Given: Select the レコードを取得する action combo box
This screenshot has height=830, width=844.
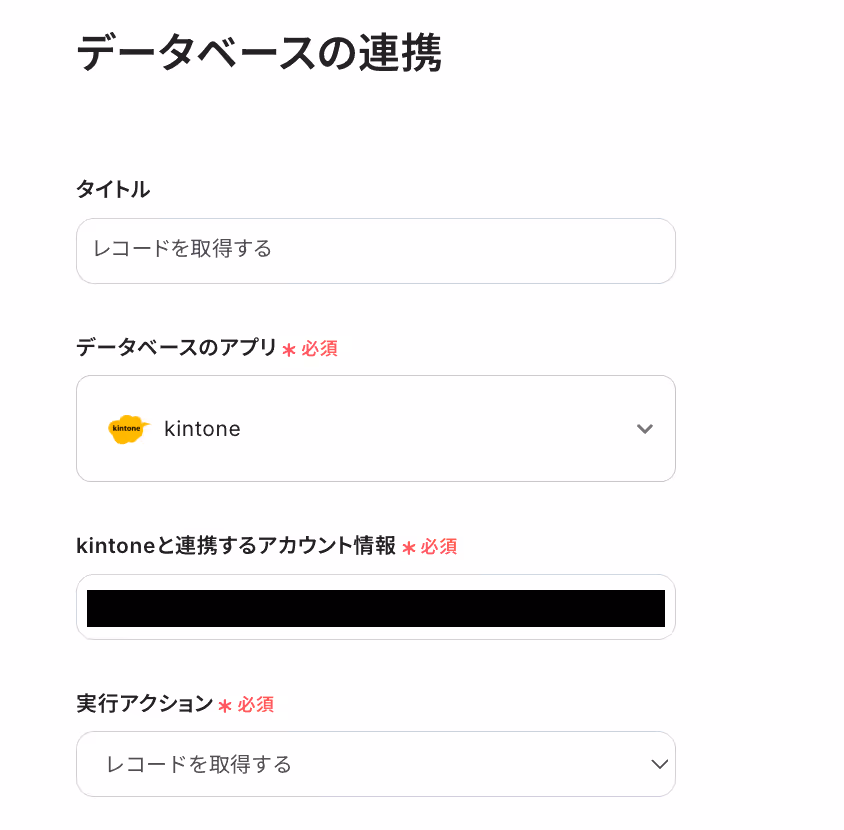Looking at the screenshot, I should click(376, 764).
